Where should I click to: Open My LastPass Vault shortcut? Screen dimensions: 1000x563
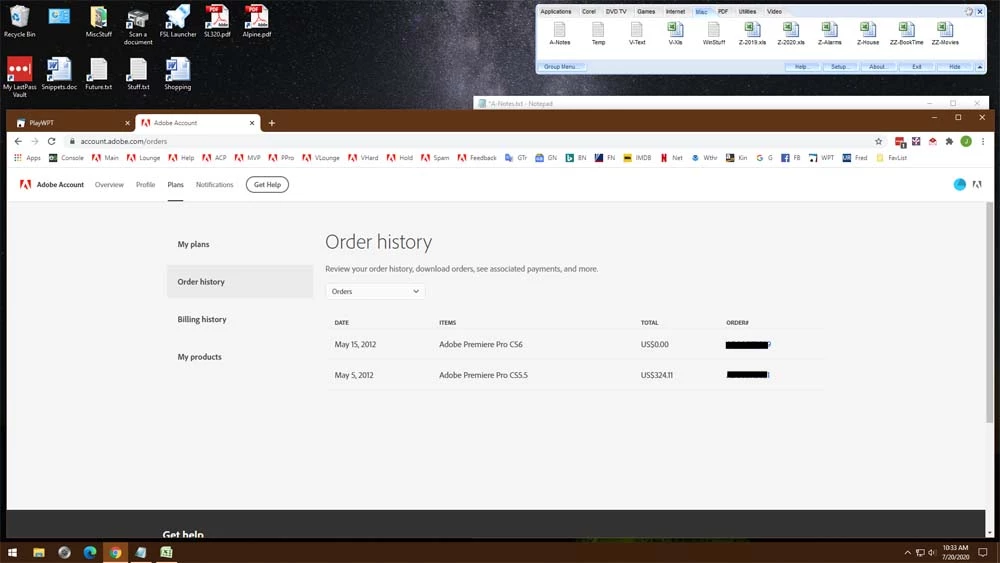[19, 77]
